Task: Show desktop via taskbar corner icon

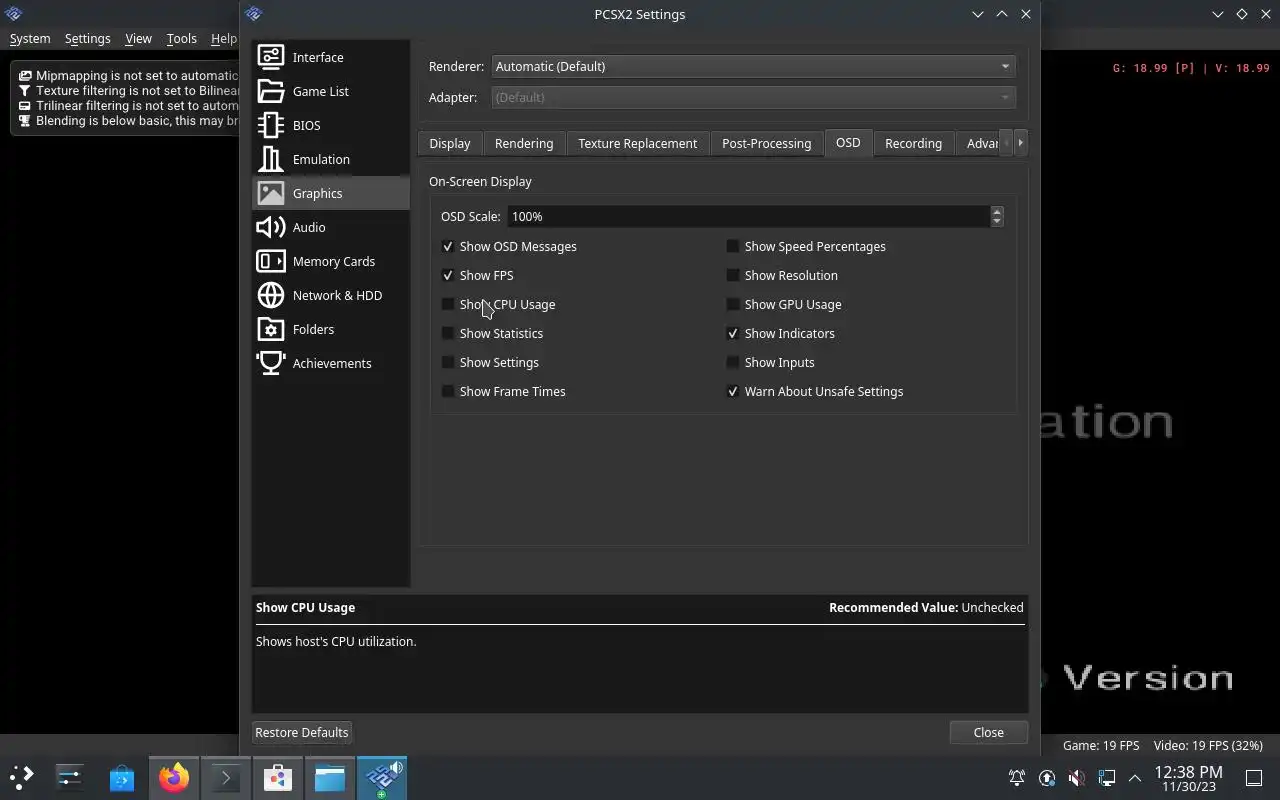Action: (1254, 777)
